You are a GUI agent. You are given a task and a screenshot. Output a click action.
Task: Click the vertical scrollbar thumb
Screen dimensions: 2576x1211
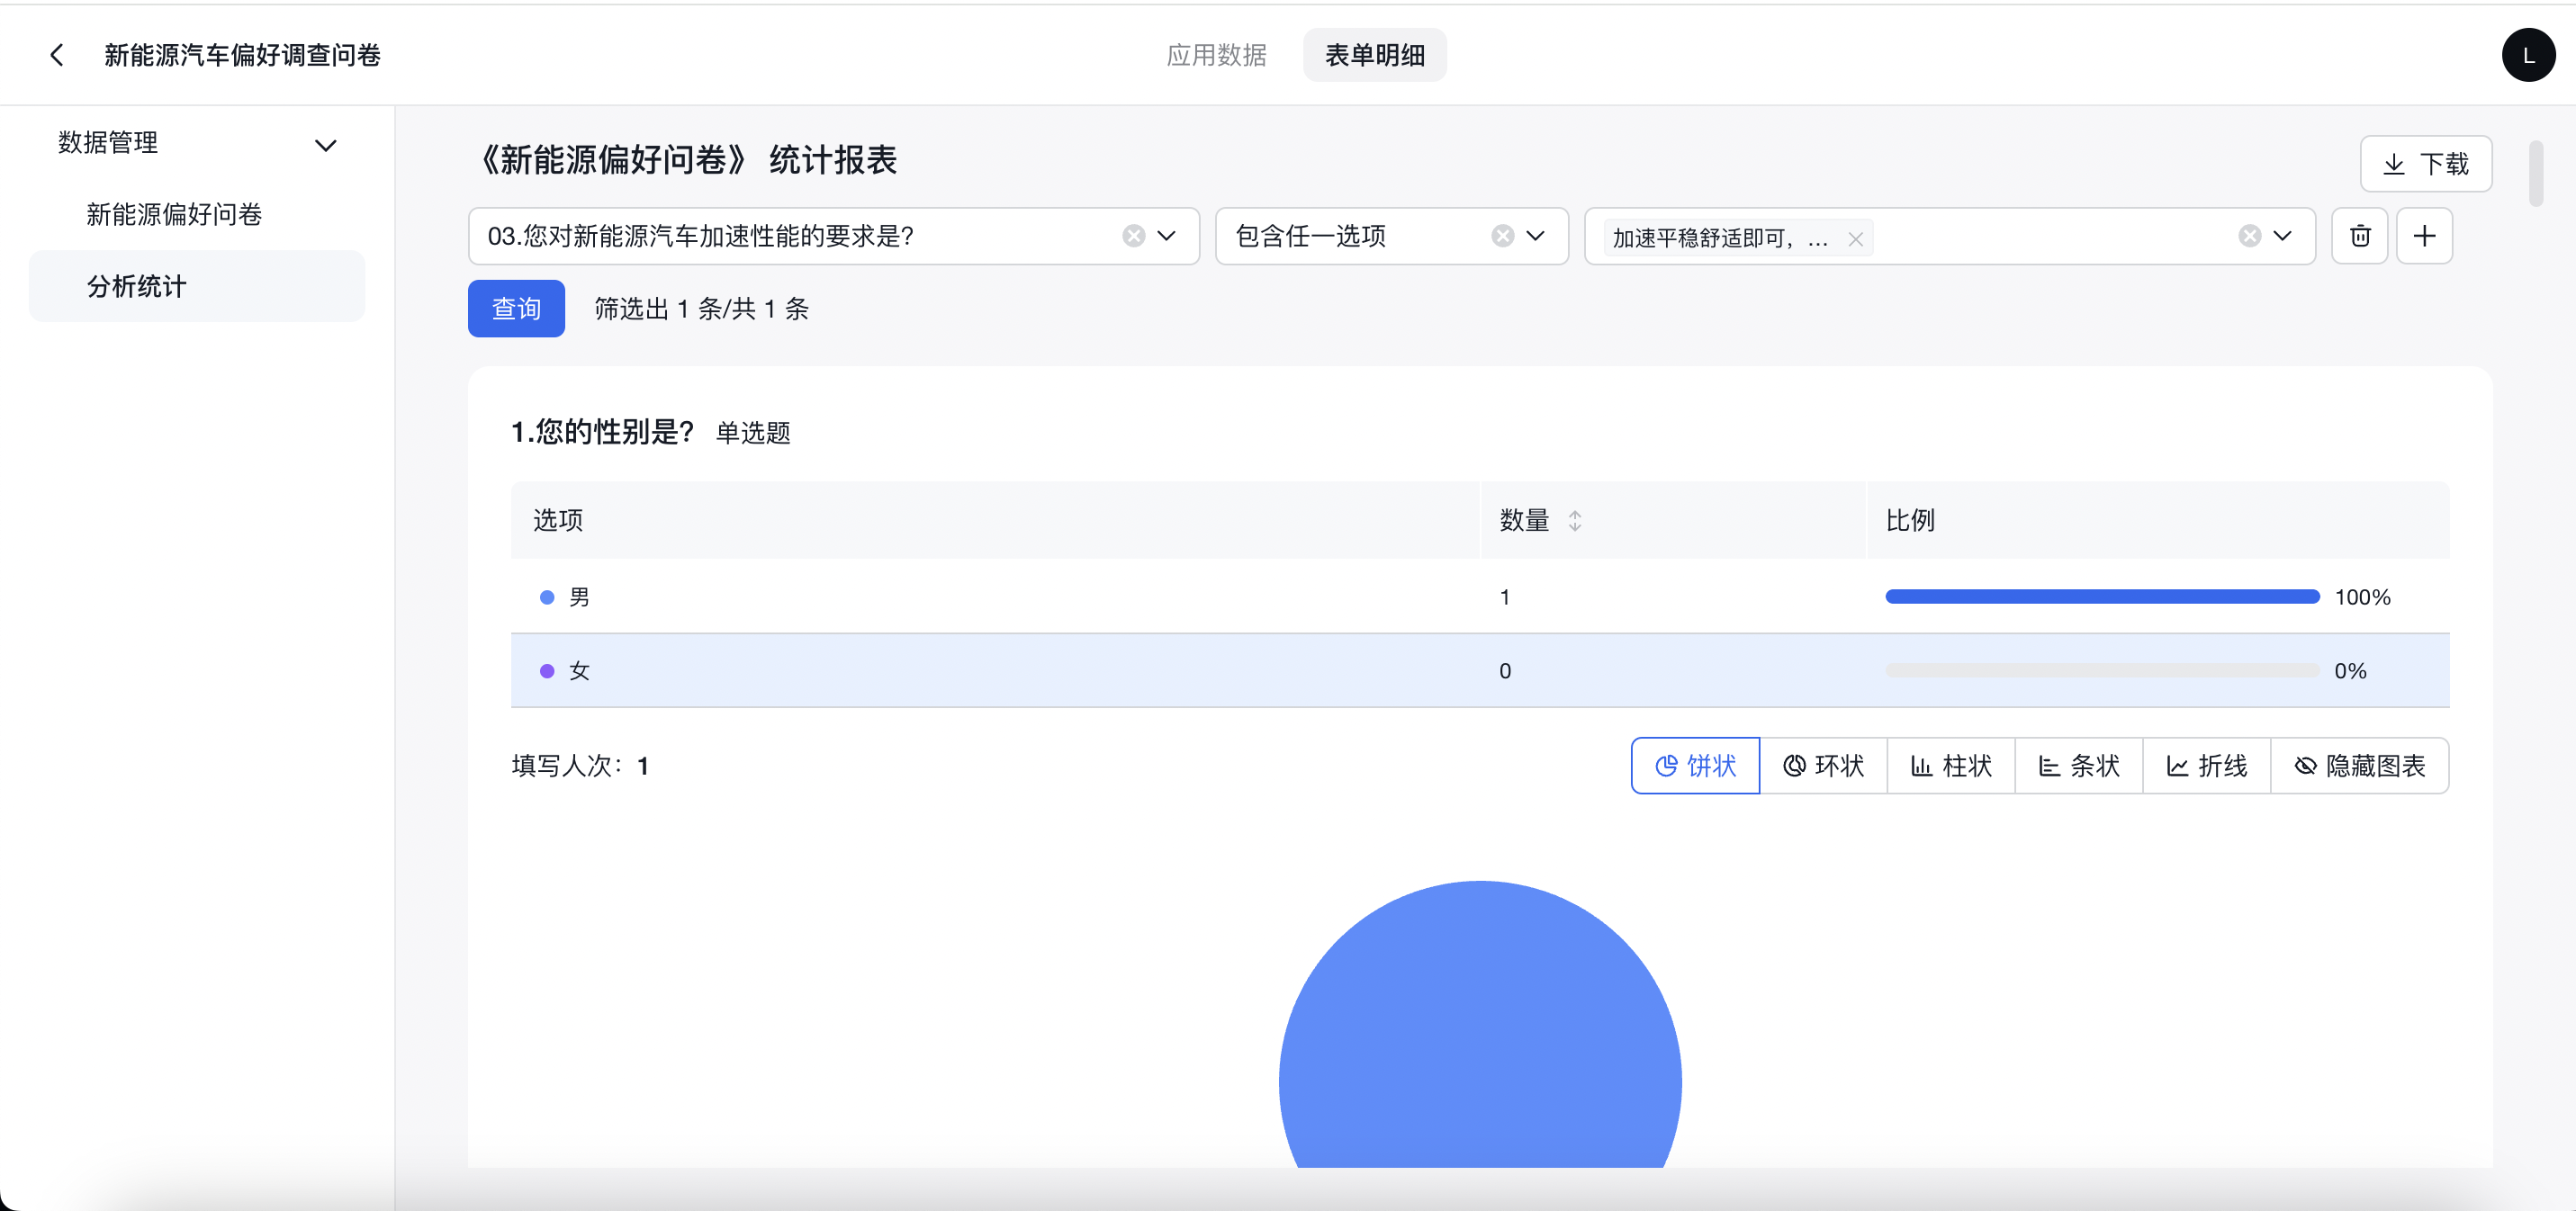(x=2536, y=173)
